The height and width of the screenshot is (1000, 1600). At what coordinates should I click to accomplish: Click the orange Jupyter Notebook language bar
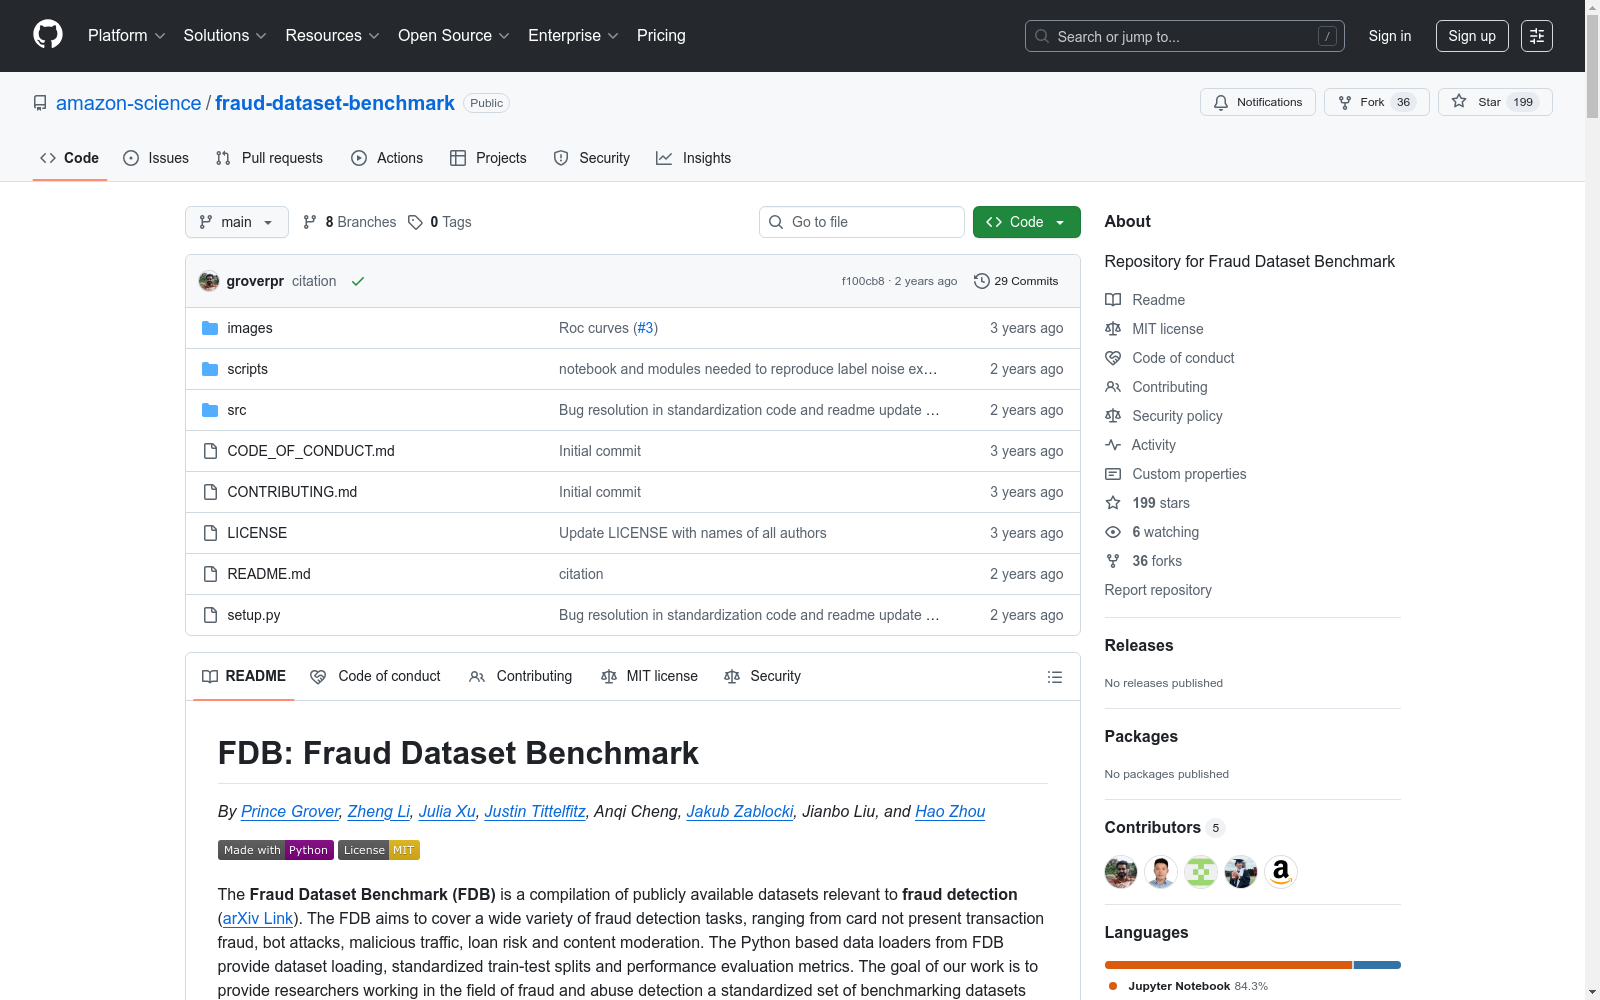(x=1228, y=965)
